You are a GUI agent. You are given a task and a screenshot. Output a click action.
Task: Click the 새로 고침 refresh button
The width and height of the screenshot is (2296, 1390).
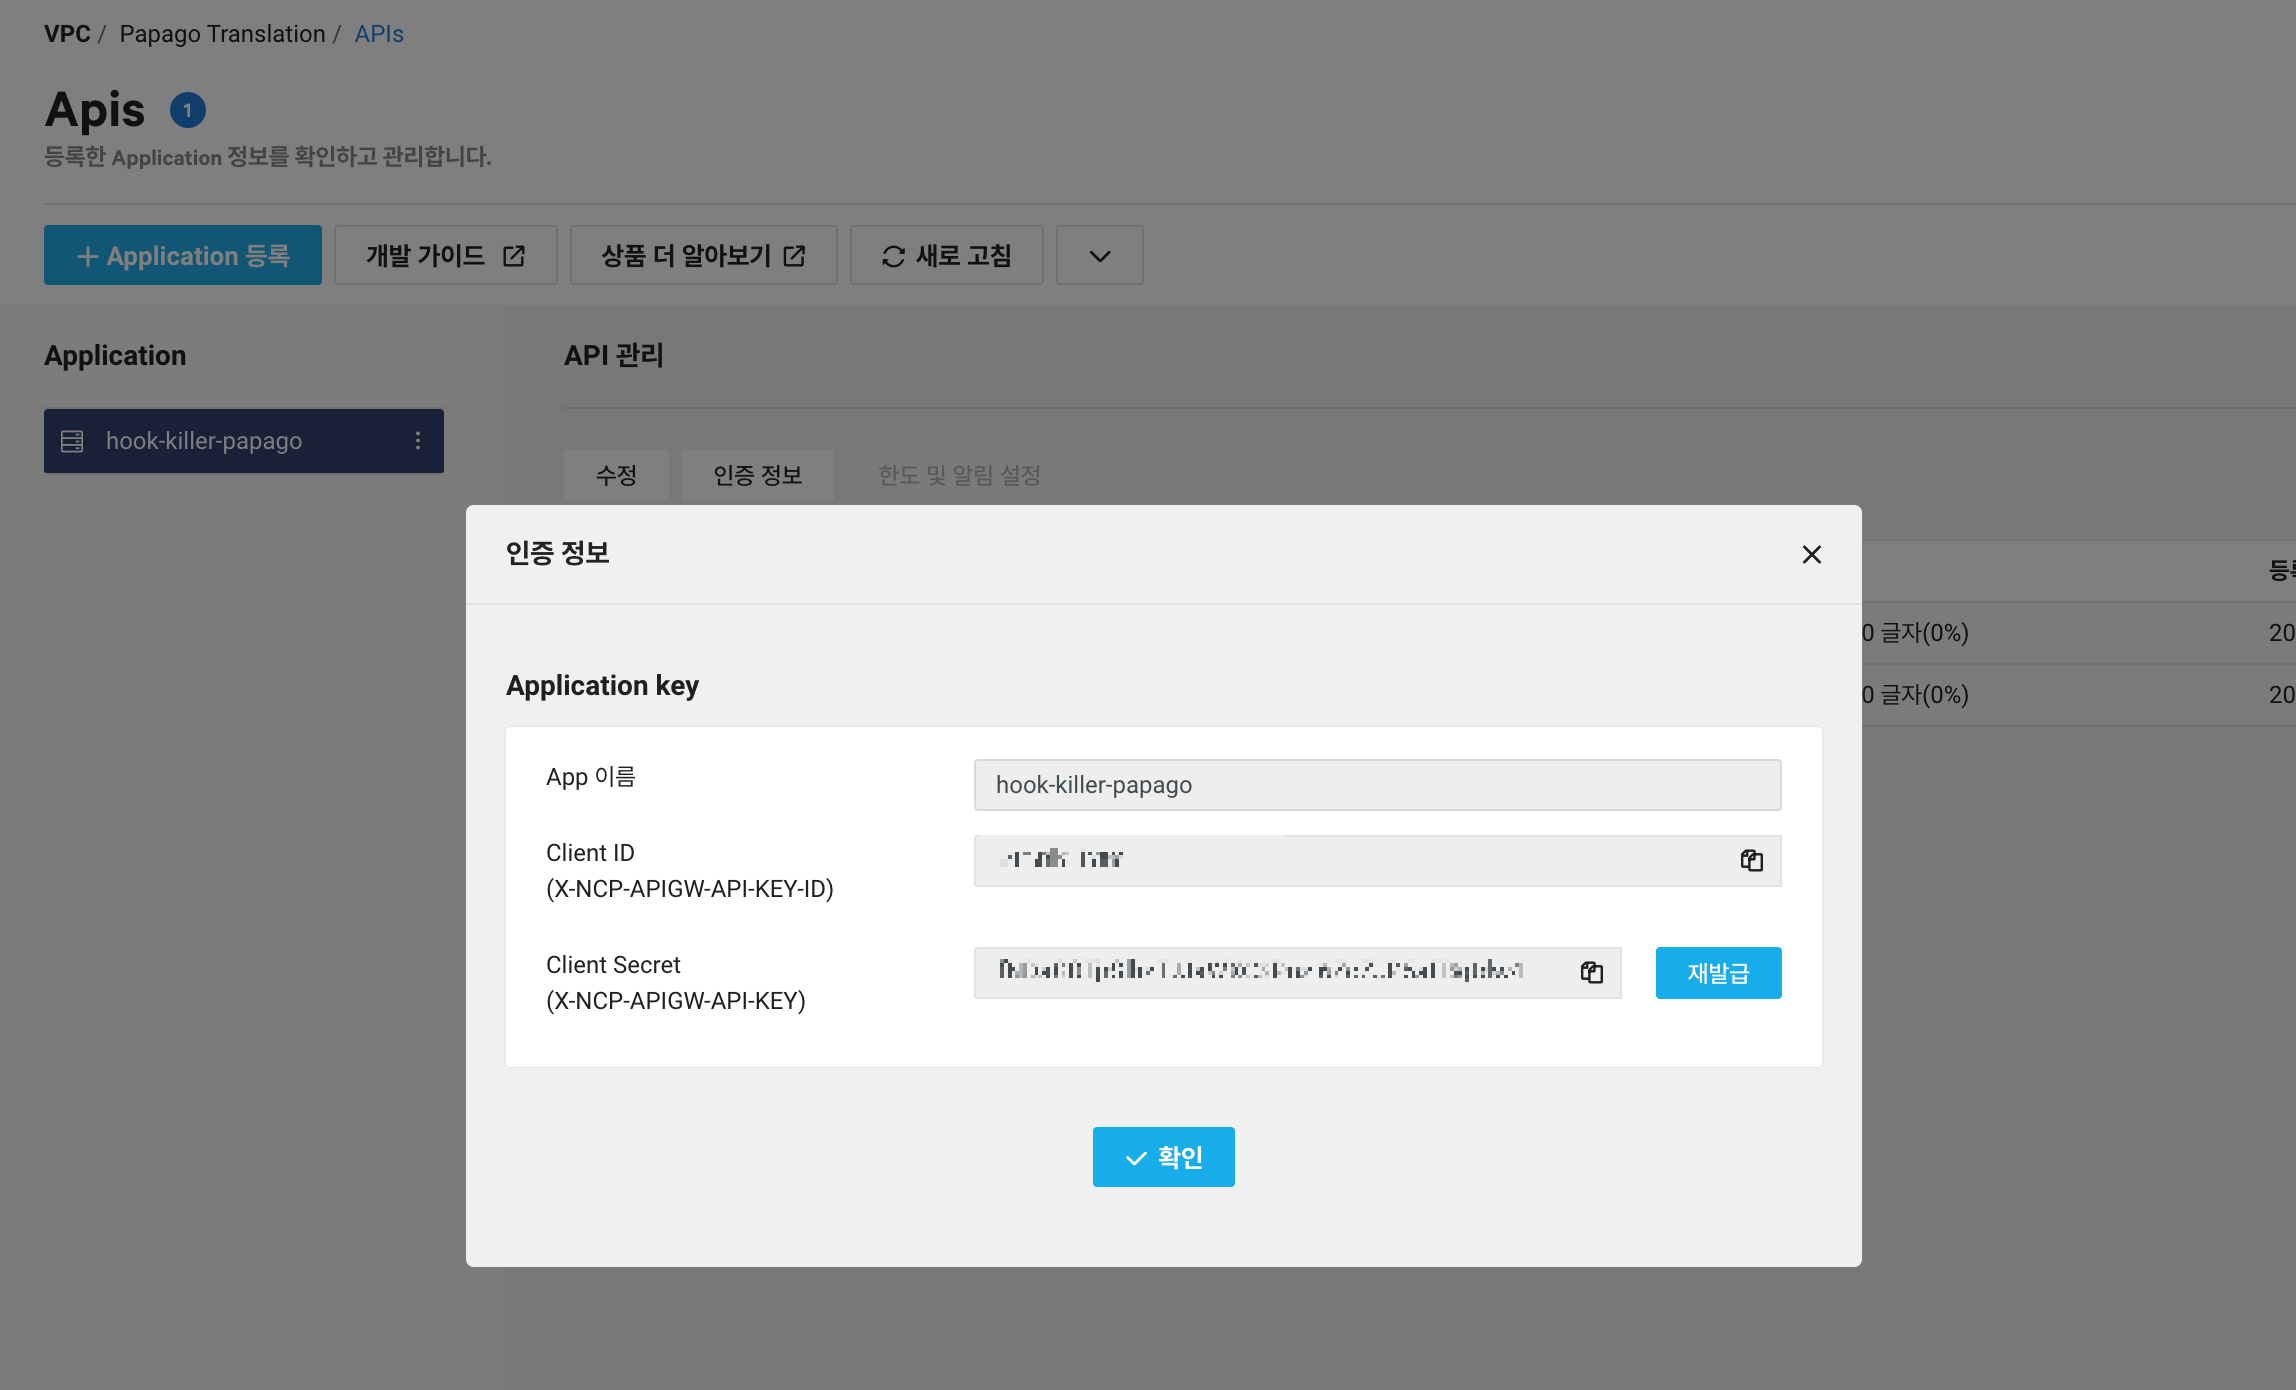click(x=946, y=256)
